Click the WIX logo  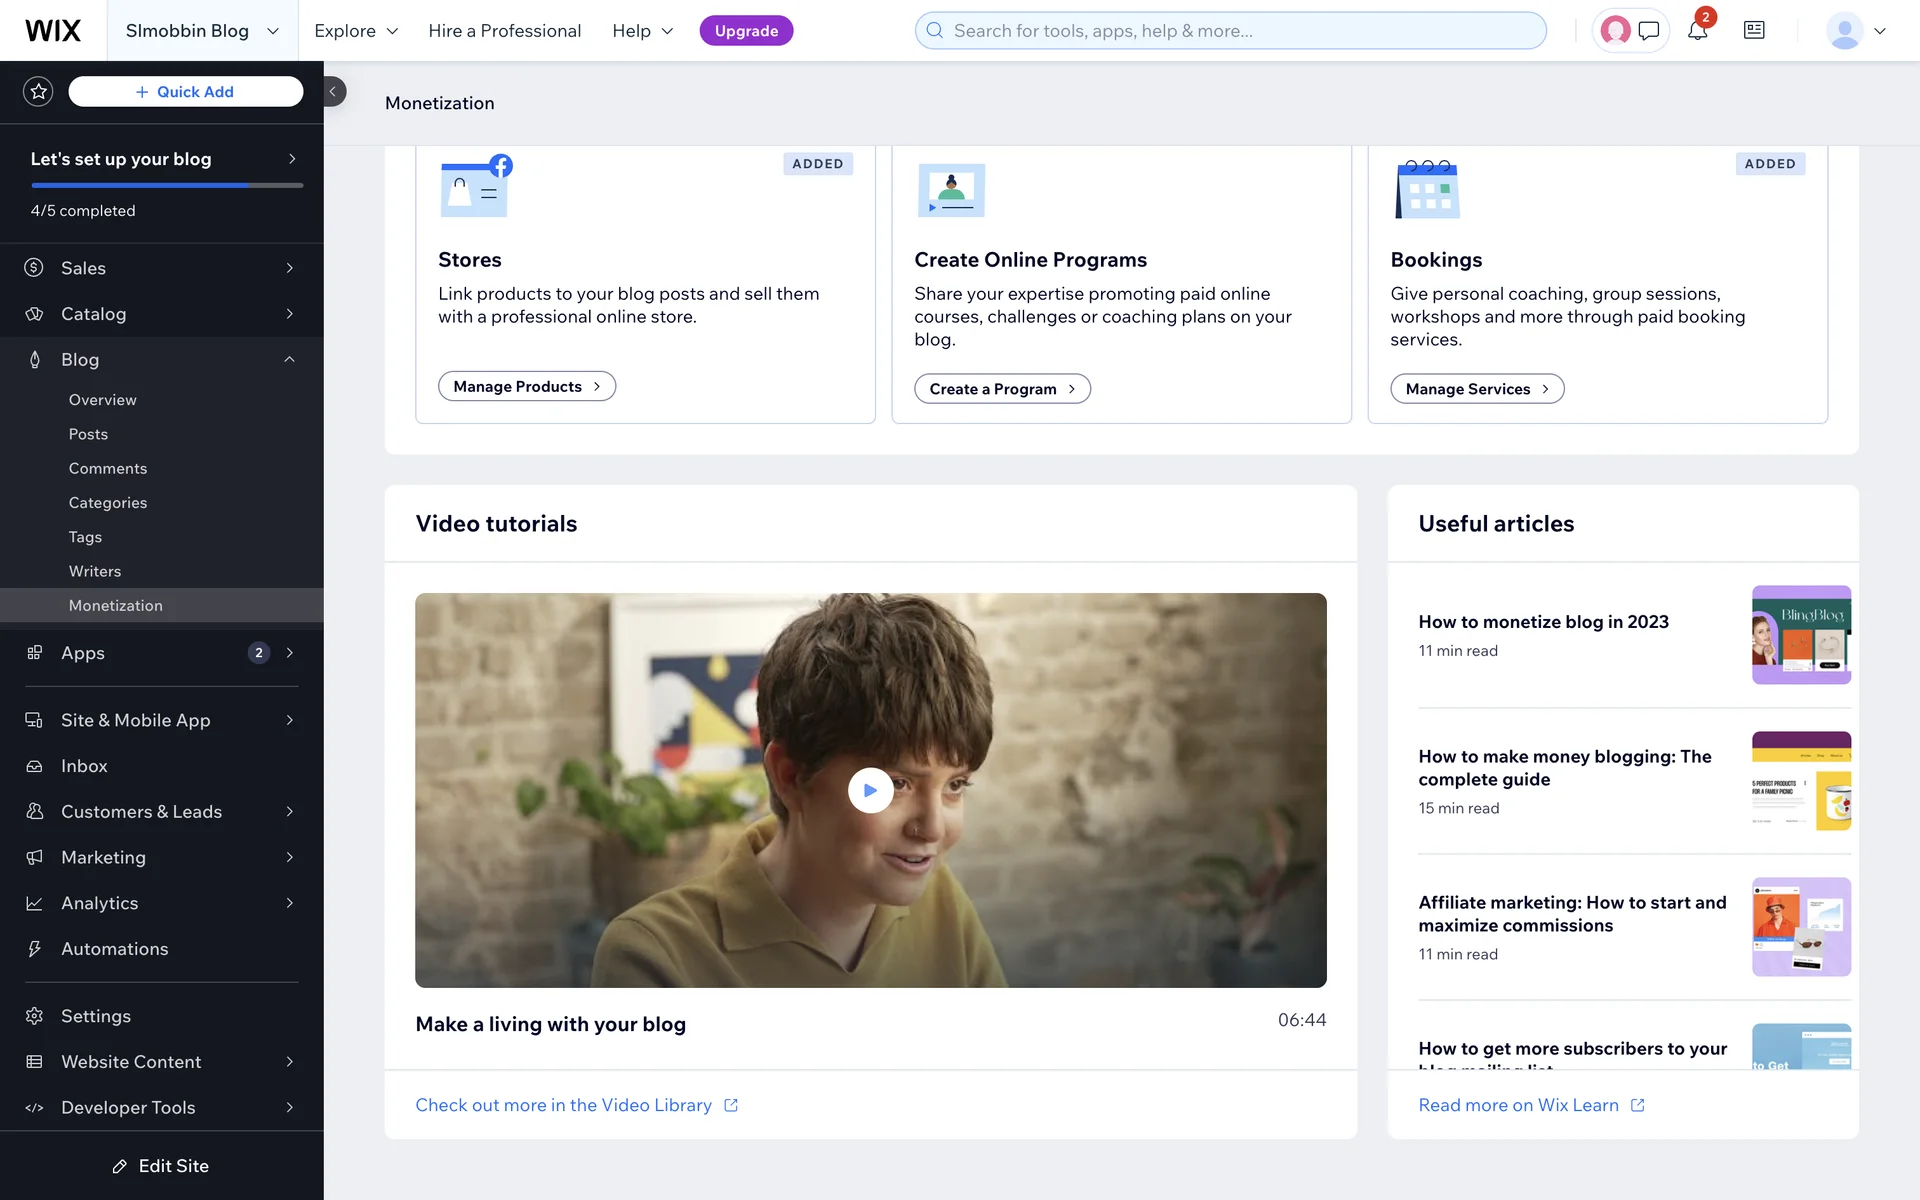[53, 31]
